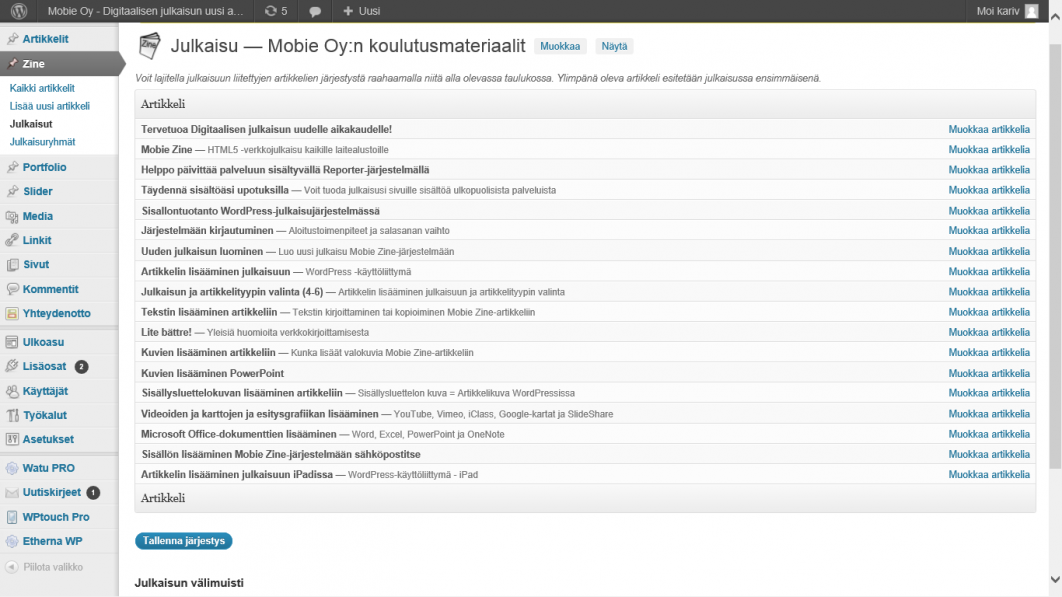Viewport: 1062px width, 597px height.
Task: Click the user avatar next to Moi kariv
Action: pyautogui.click(x=1030, y=11)
